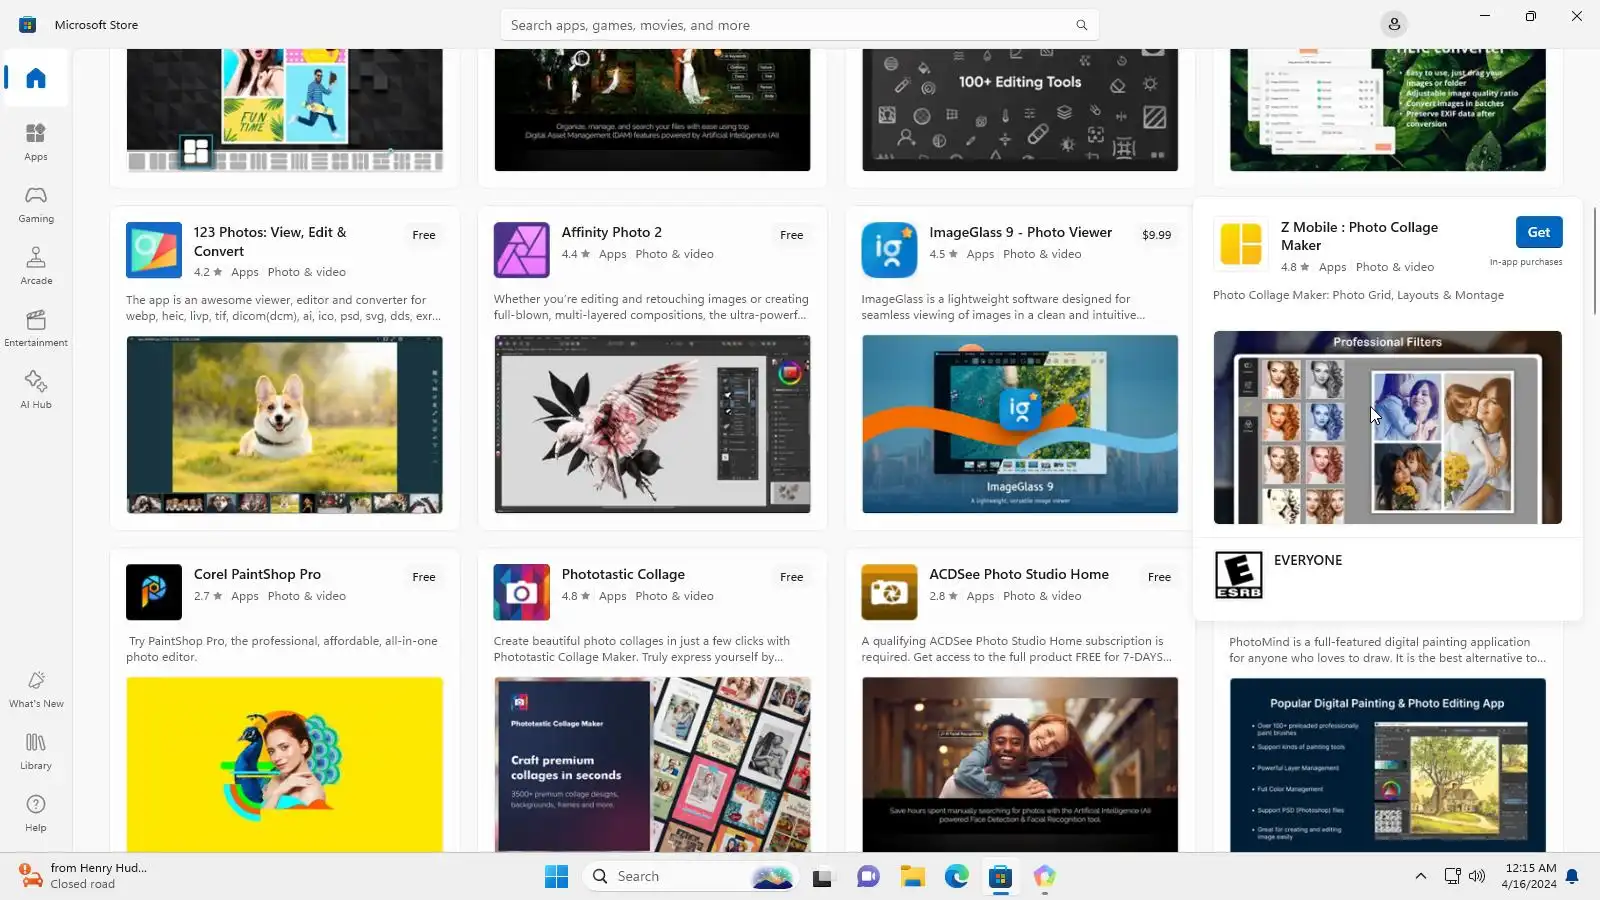The width and height of the screenshot is (1600, 900).
Task: Go to Home in the sidebar
Action: (x=36, y=78)
